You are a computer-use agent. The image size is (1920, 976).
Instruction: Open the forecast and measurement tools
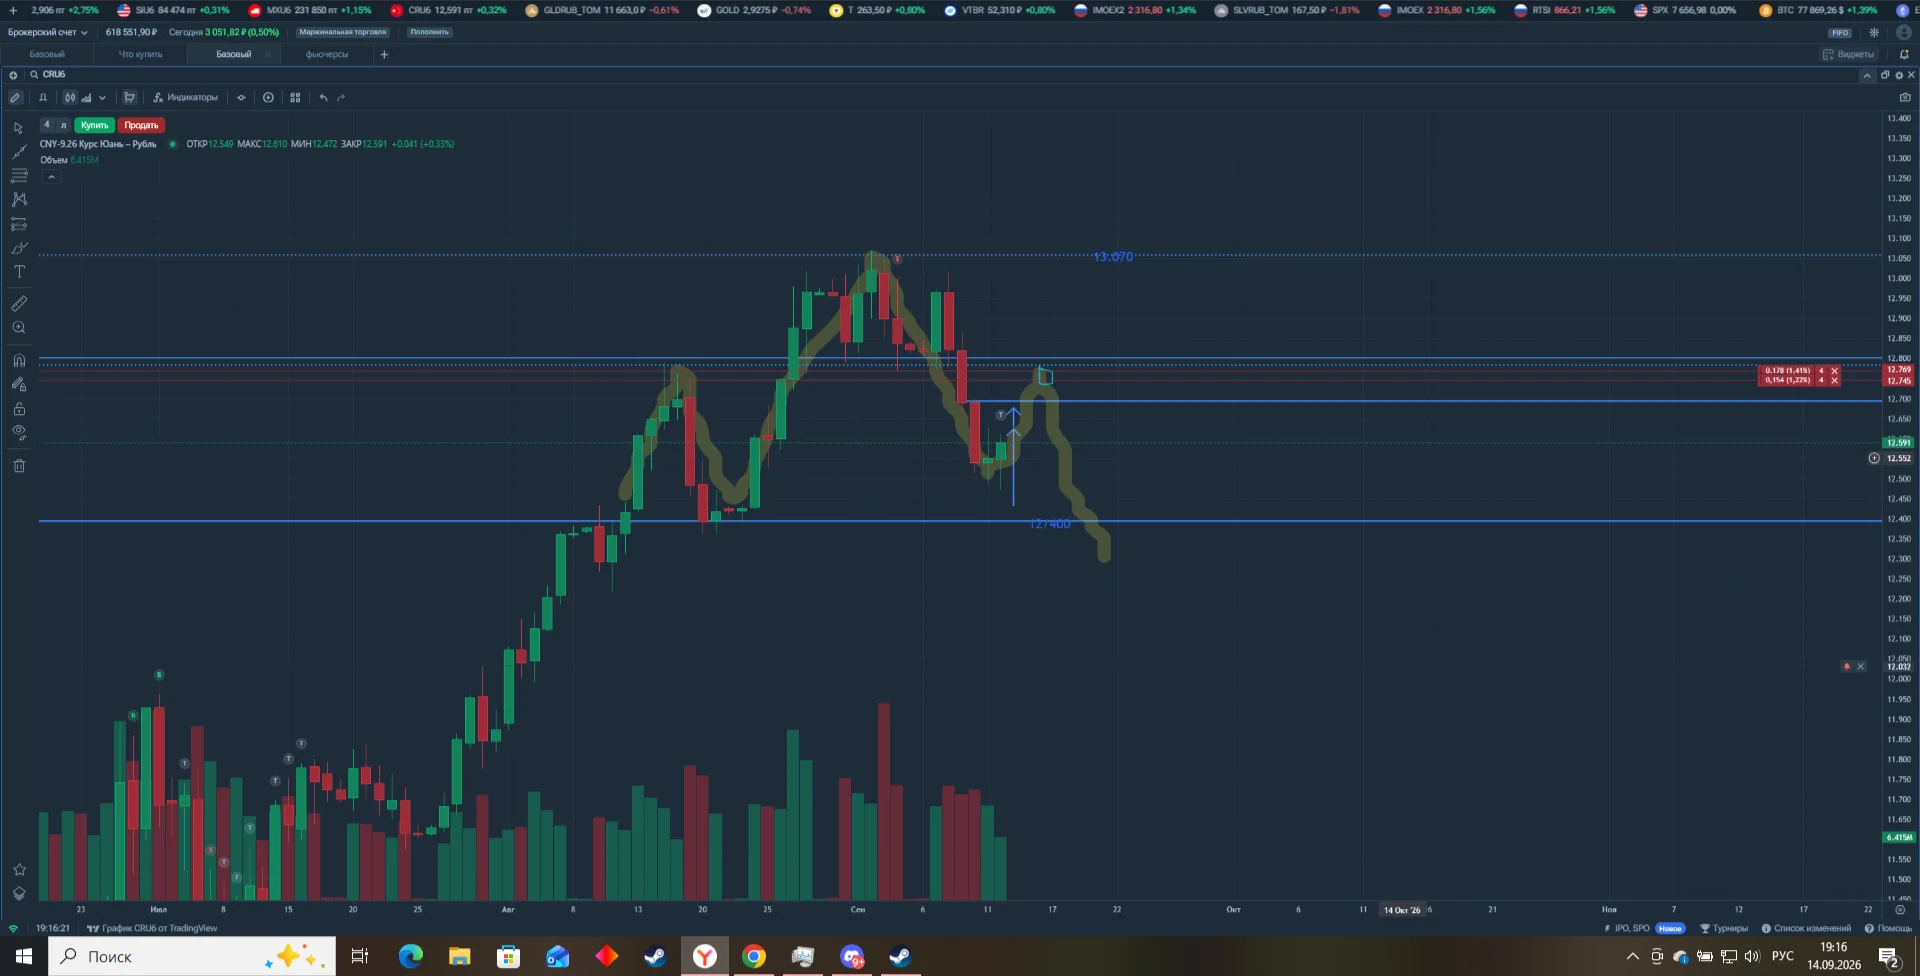coord(18,224)
